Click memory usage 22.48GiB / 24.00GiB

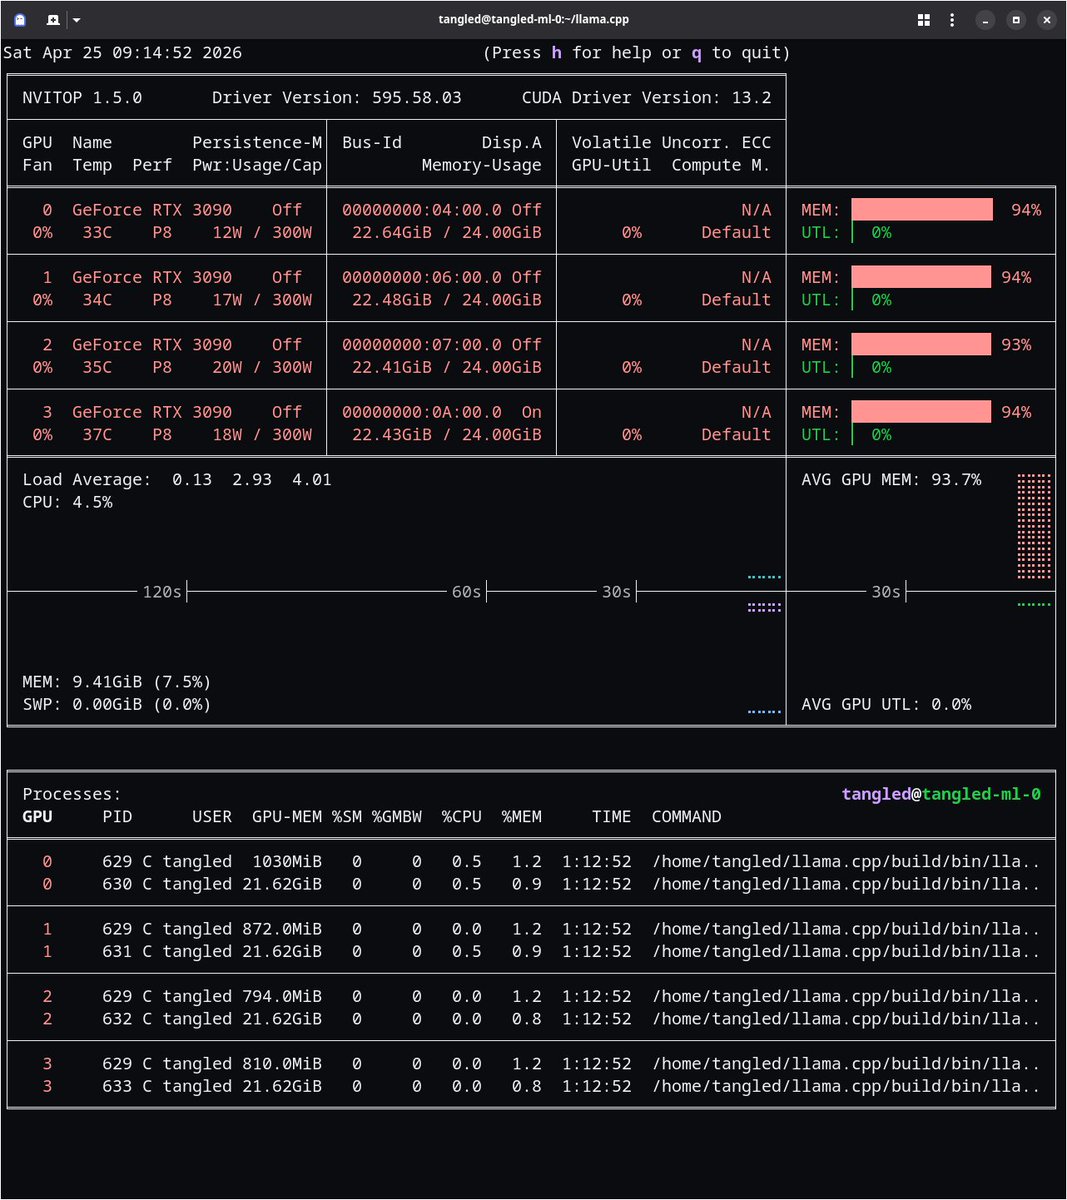click(x=447, y=300)
